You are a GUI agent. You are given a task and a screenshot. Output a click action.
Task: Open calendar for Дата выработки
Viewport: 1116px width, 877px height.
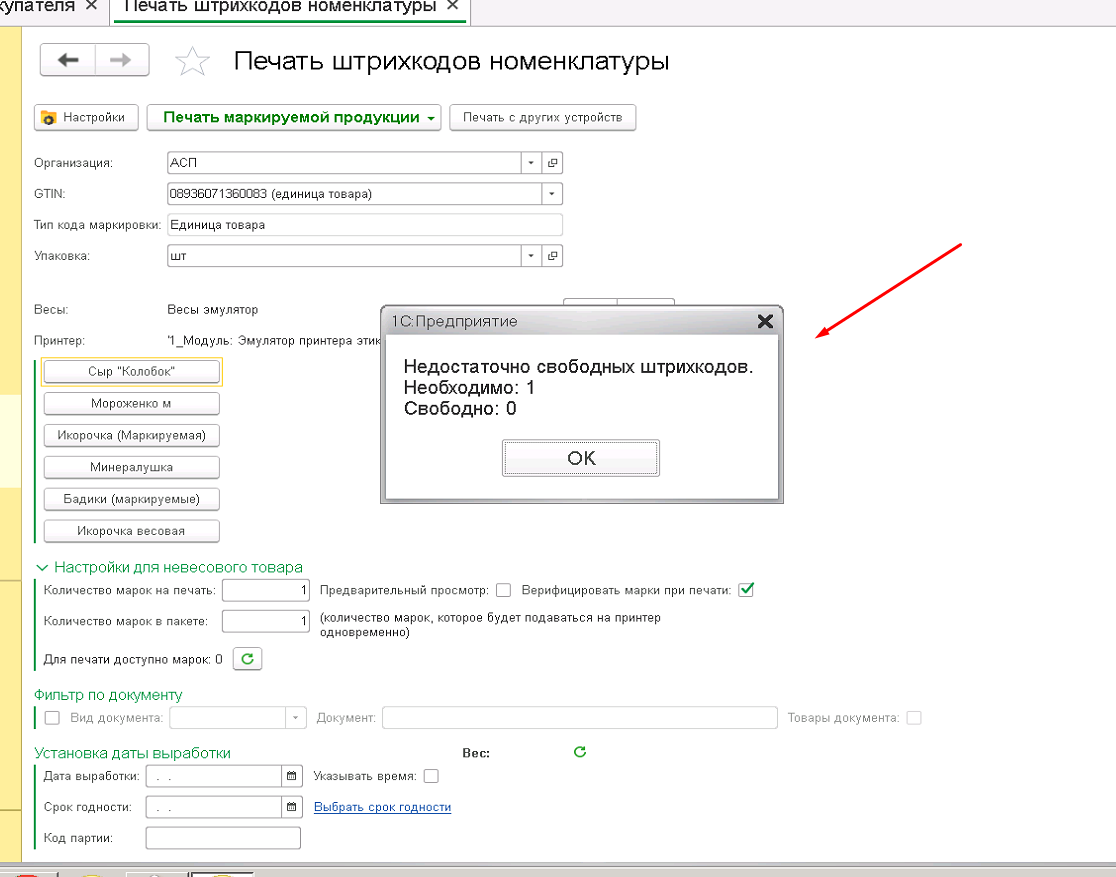tap(292, 776)
